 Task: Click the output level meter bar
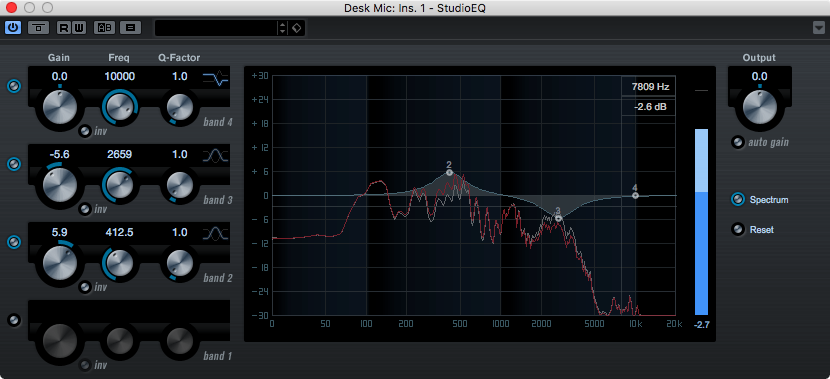pyautogui.click(x=701, y=221)
